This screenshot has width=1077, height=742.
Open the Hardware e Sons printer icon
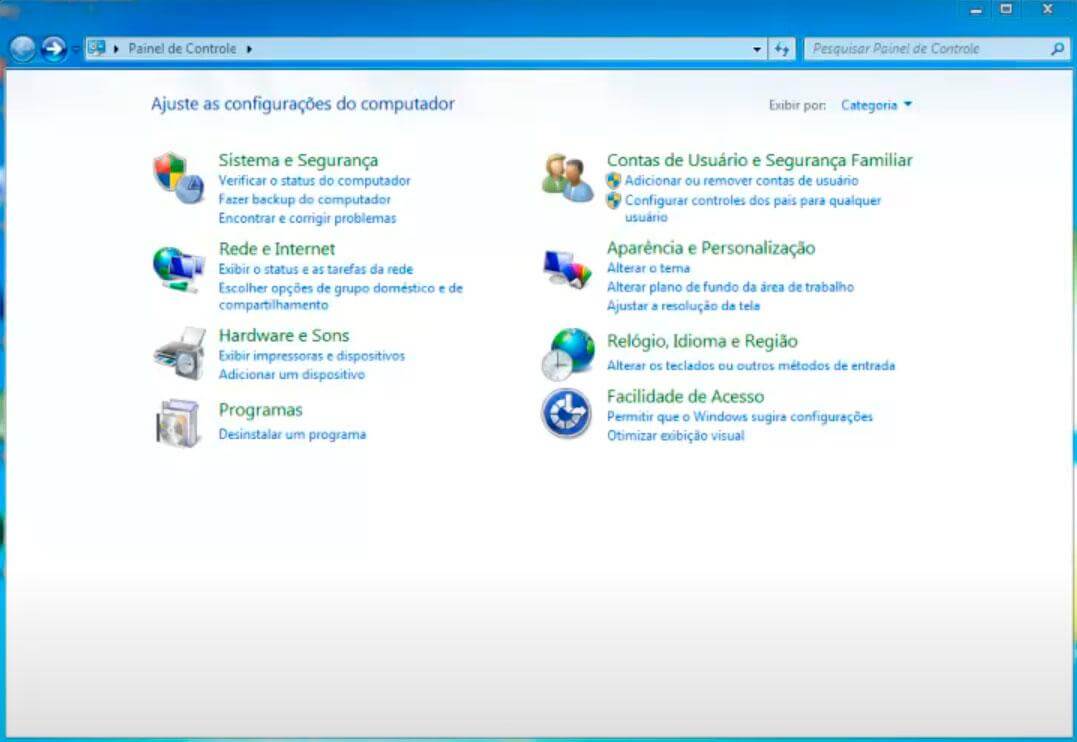pos(179,354)
